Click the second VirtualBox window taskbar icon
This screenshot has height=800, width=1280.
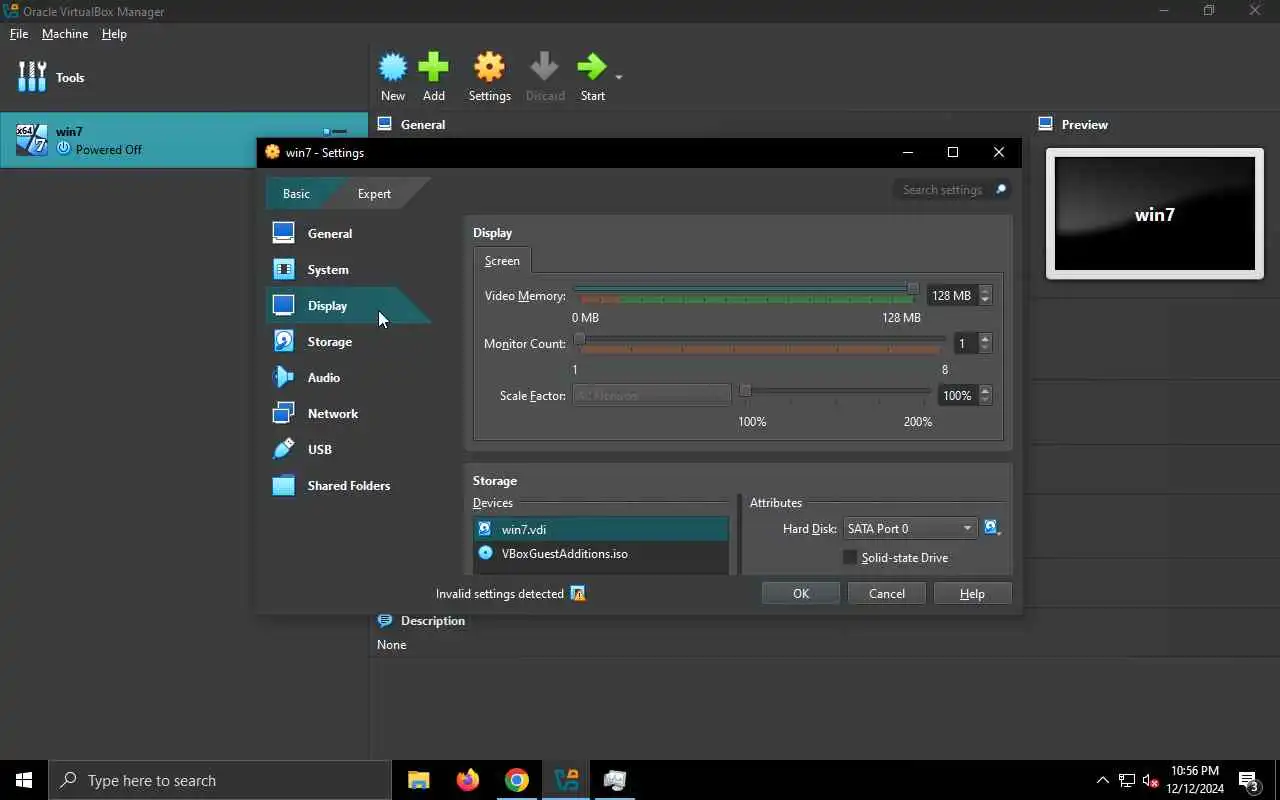(x=615, y=780)
